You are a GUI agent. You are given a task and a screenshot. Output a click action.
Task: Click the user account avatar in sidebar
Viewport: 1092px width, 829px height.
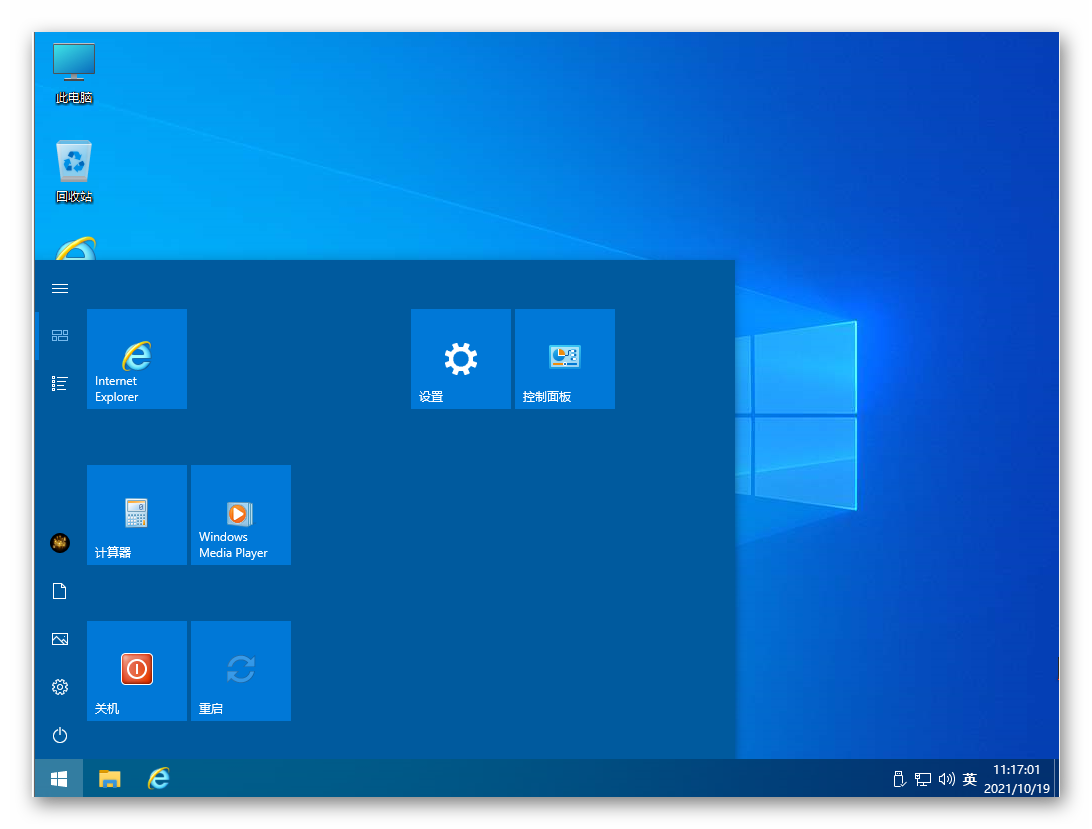point(60,543)
